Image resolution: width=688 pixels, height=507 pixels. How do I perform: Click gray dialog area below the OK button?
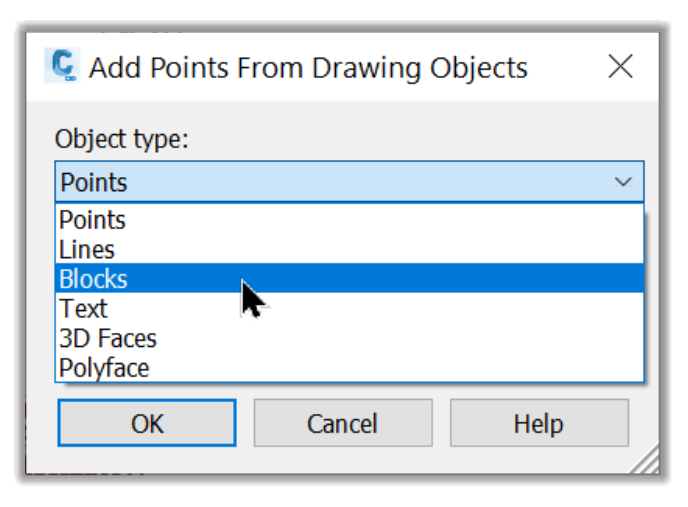[x=147, y=460]
